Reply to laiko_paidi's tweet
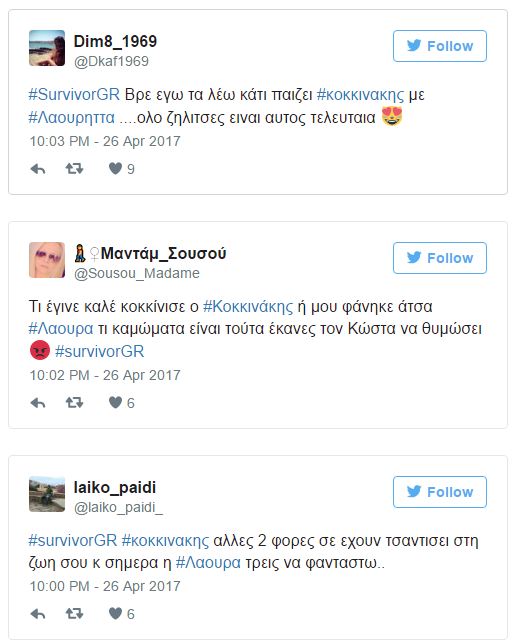 coord(38,614)
